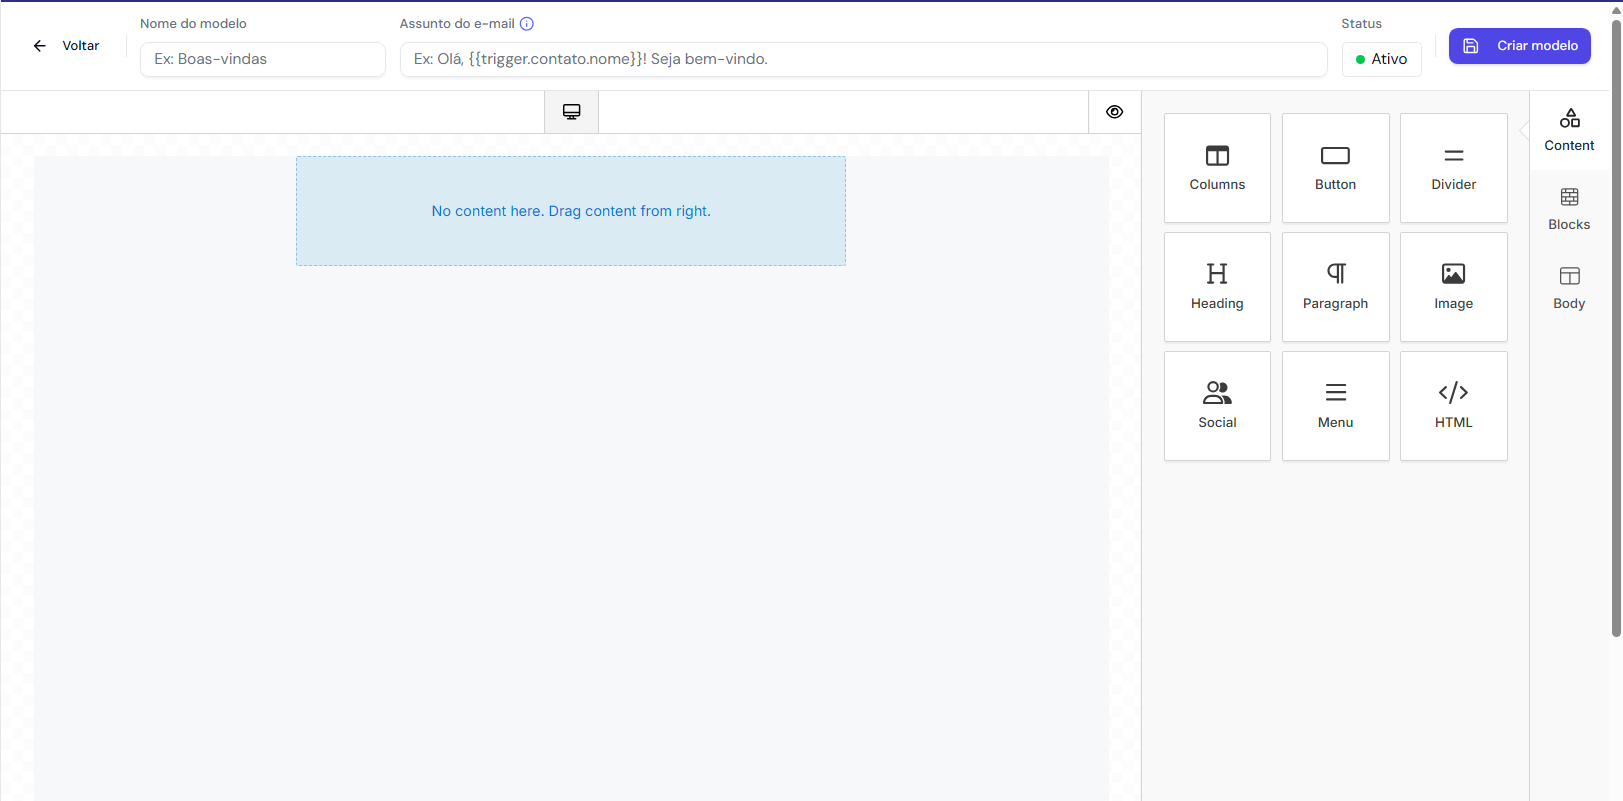Choose the Image content block
The height and width of the screenshot is (801, 1623).
(1453, 287)
